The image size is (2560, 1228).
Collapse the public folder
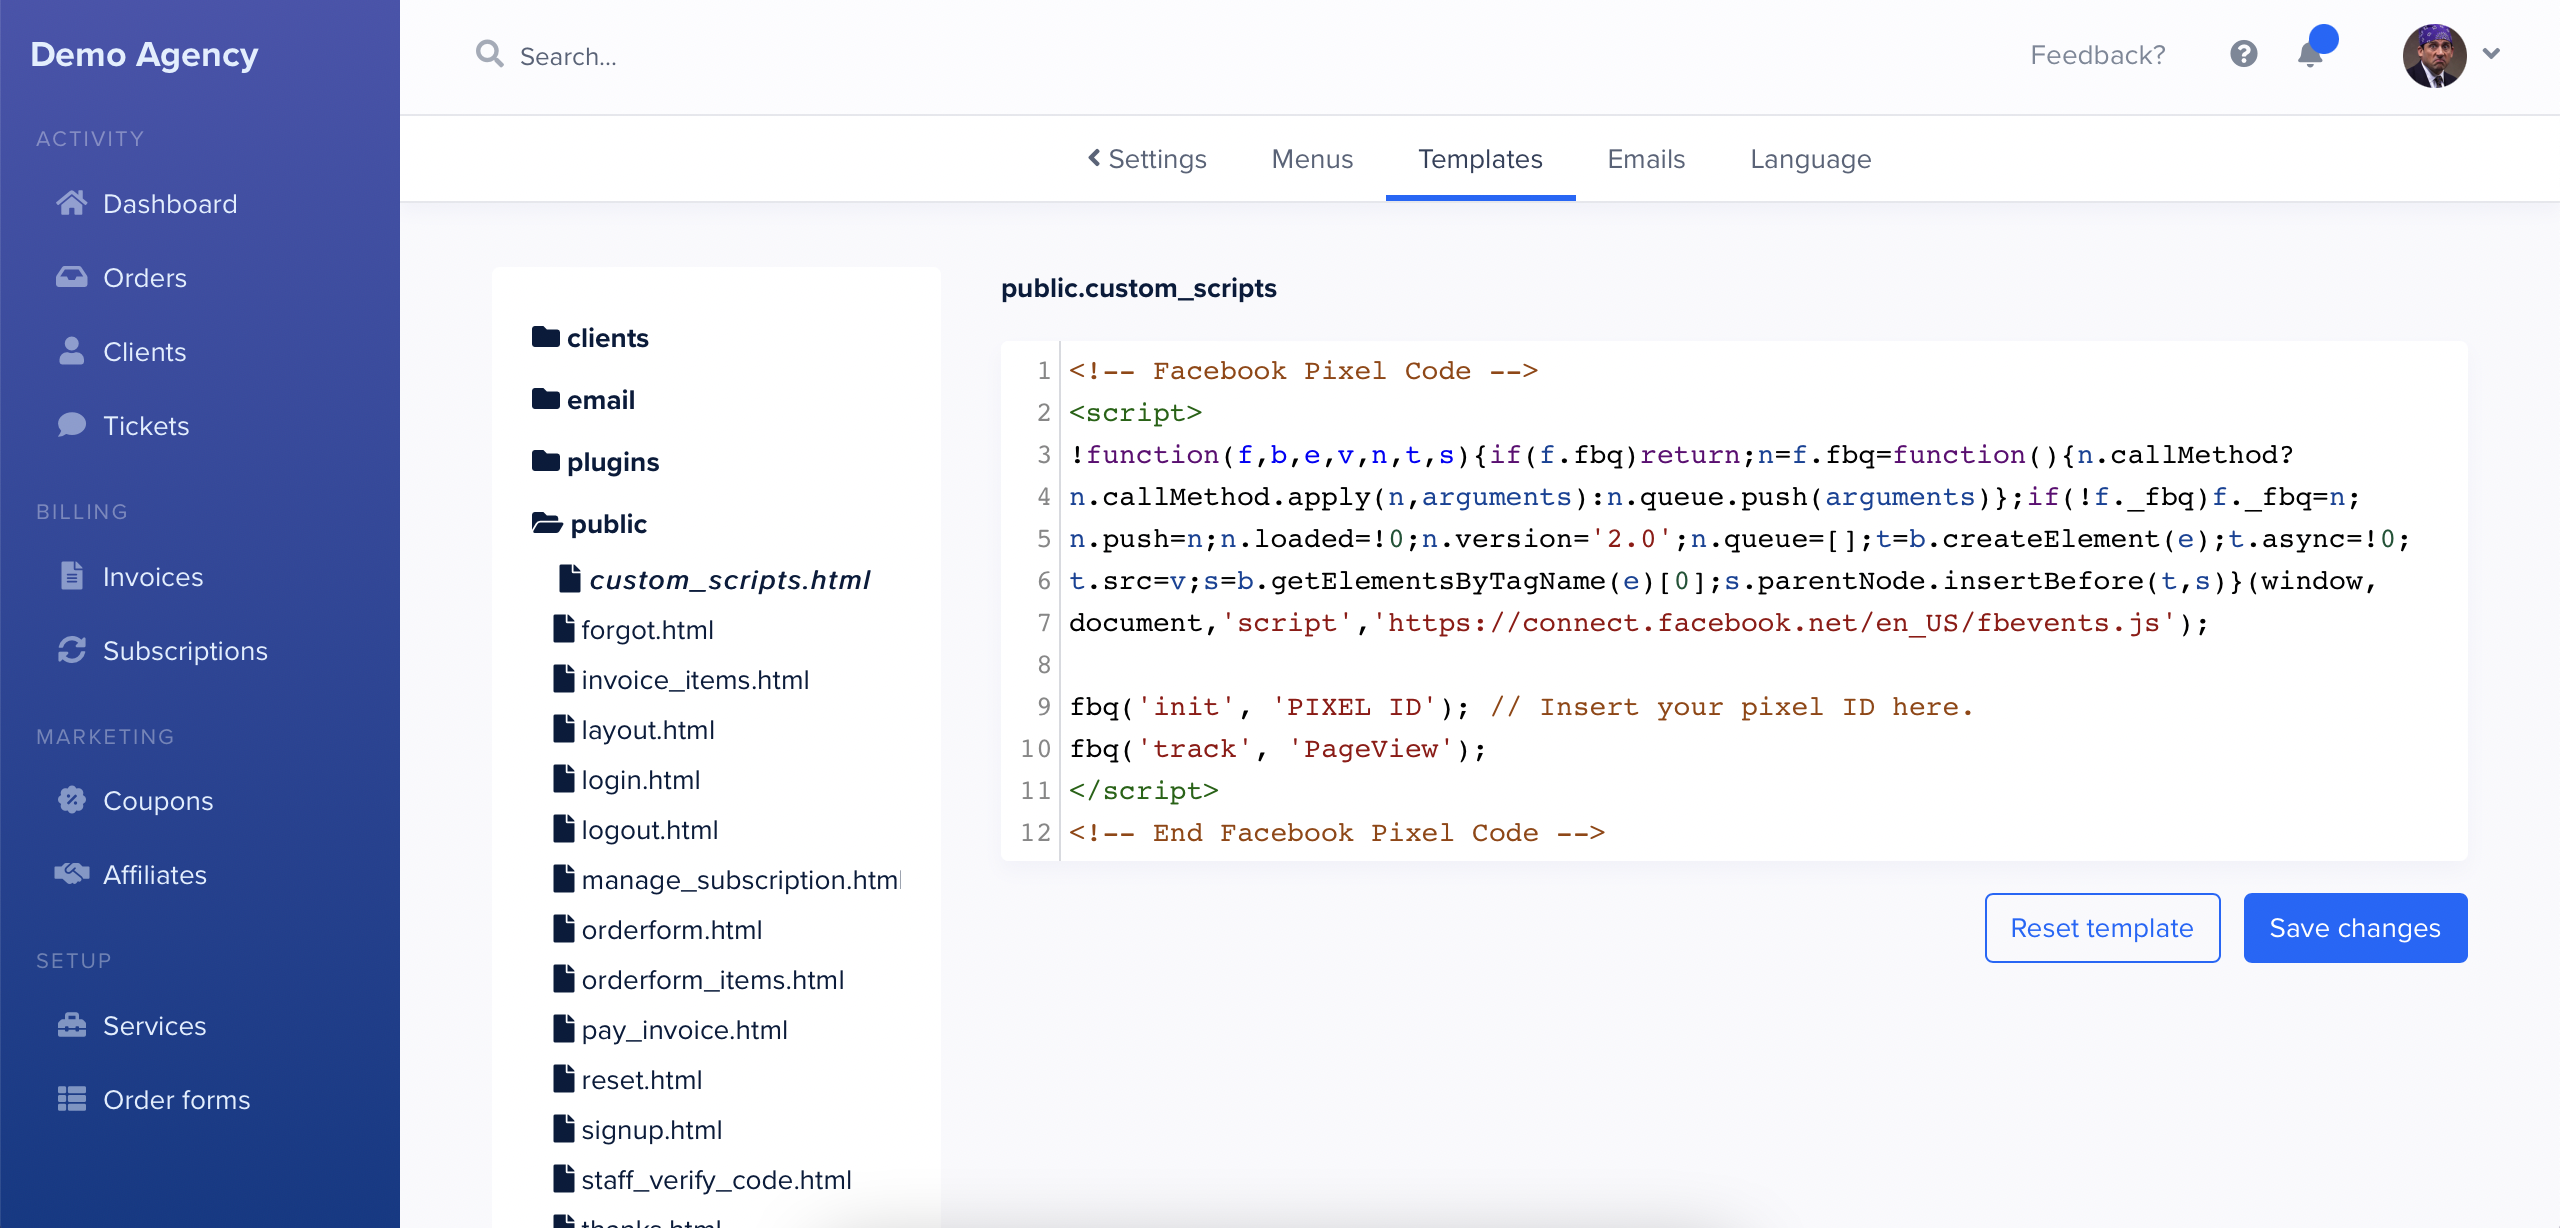point(589,523)
